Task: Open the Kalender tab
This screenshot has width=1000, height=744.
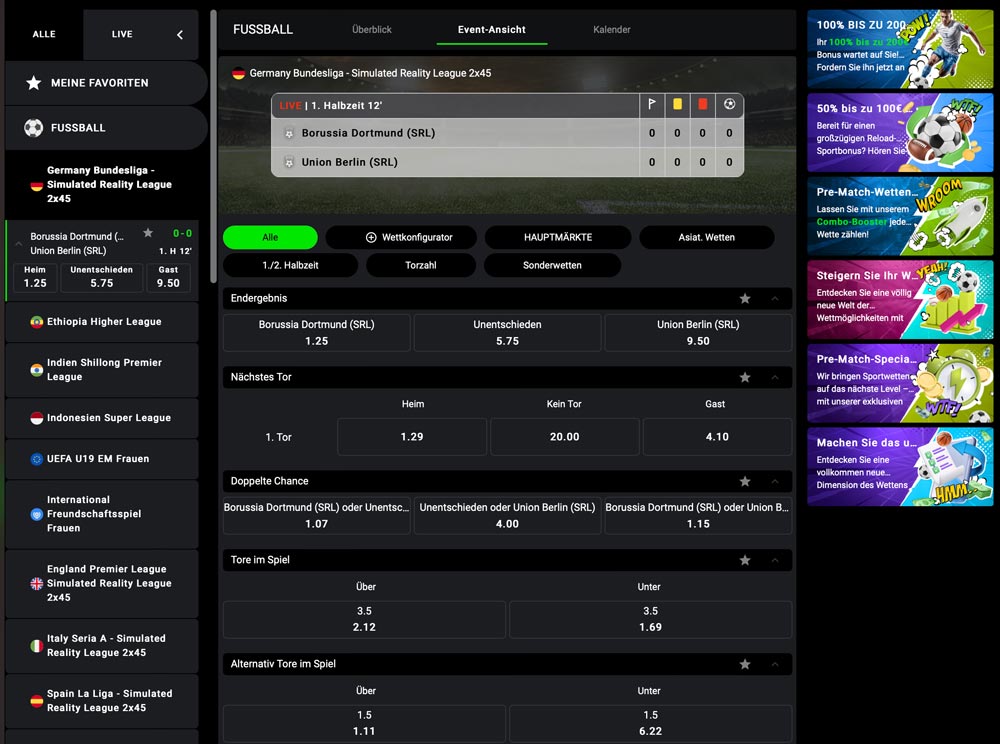Action: click(612, 29)
